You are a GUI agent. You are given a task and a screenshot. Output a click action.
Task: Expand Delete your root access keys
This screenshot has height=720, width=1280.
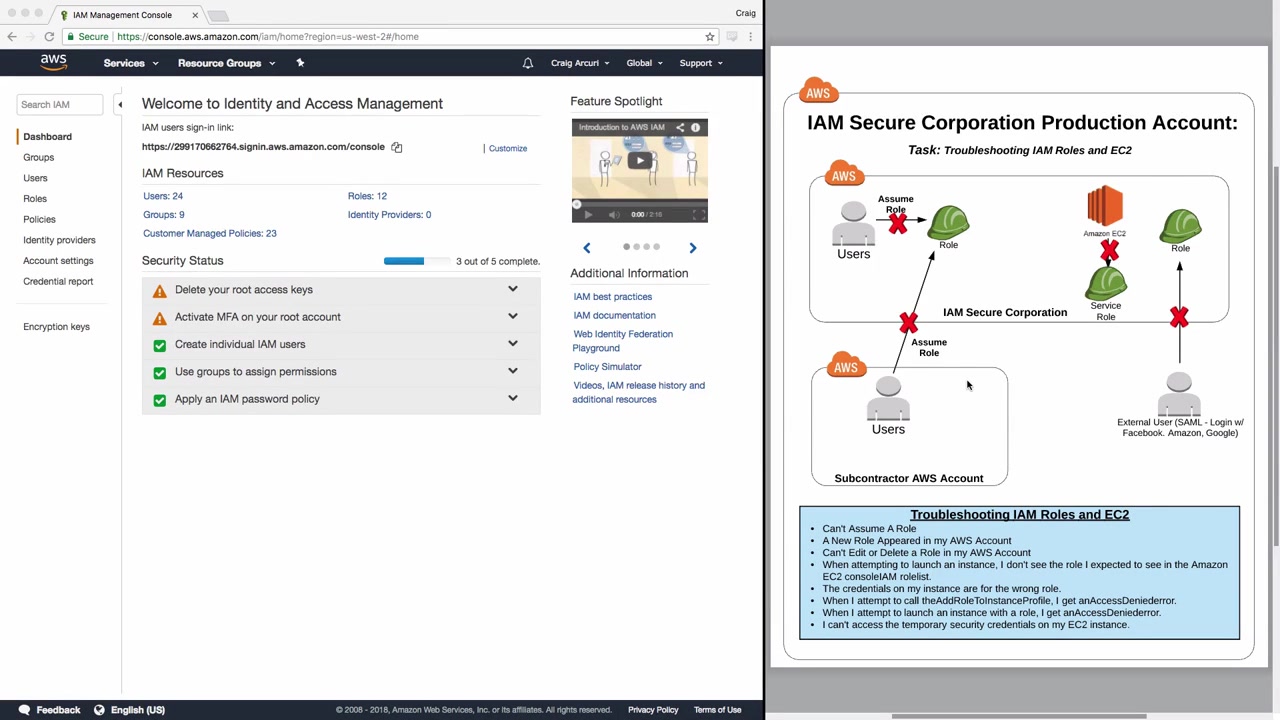click(x=512, y=290)
